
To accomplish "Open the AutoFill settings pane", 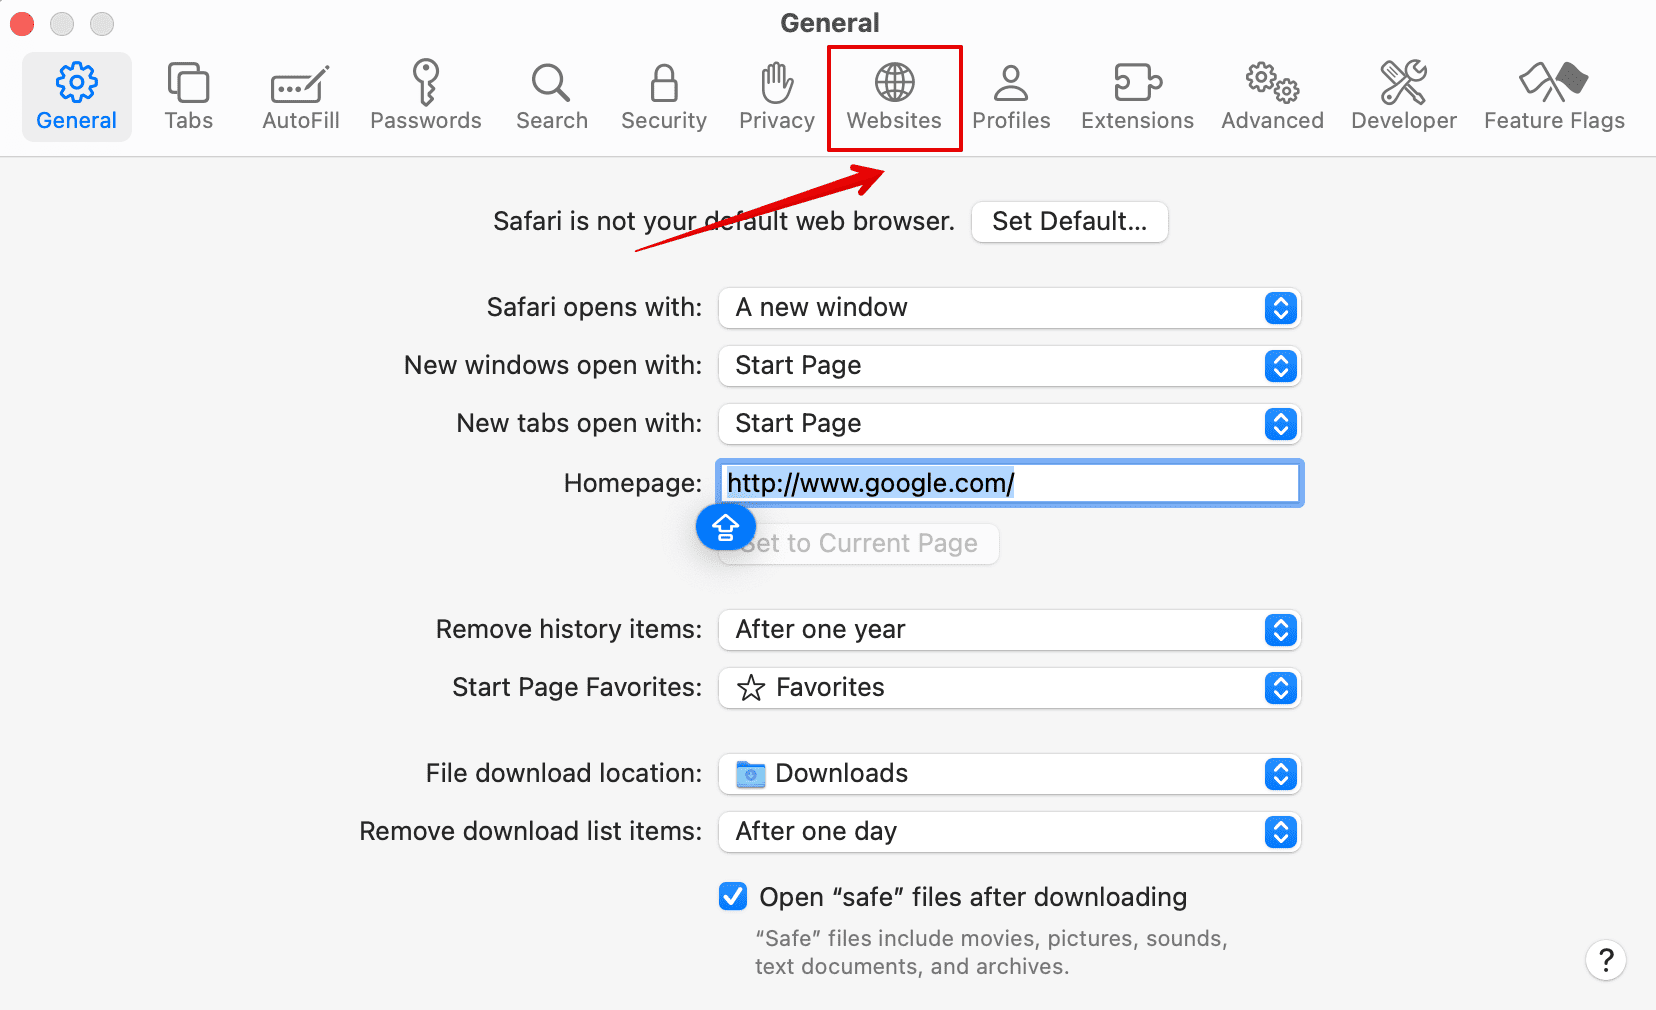I will (x=300, y=97).
